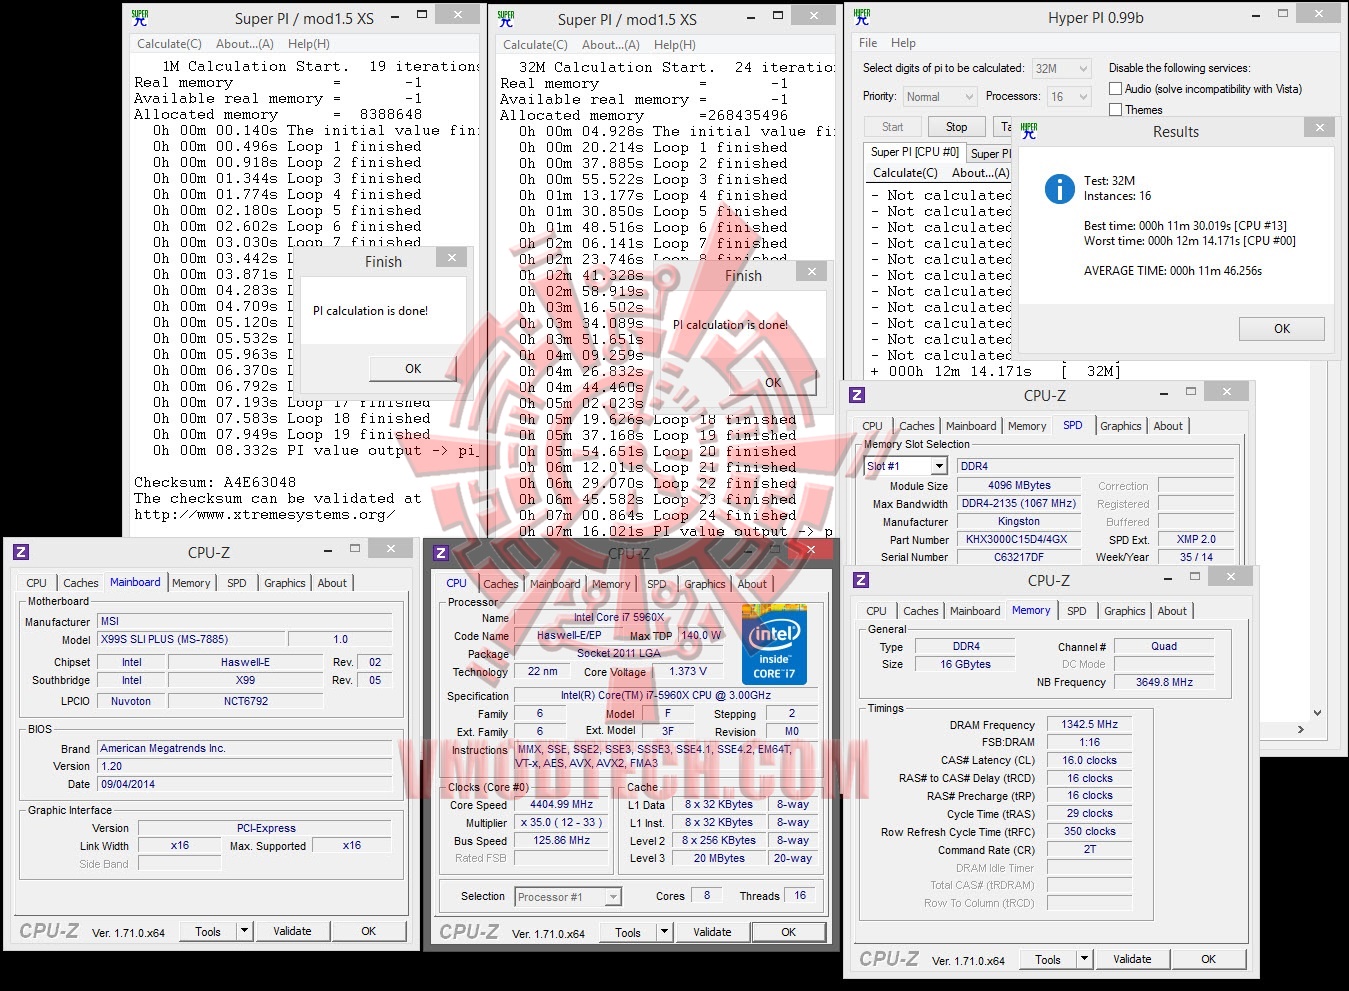The width and height of the screenshot is (1349, 991).
Task: Click the Core Speed value 4404.99 MHz
Action: coord(562,805)
